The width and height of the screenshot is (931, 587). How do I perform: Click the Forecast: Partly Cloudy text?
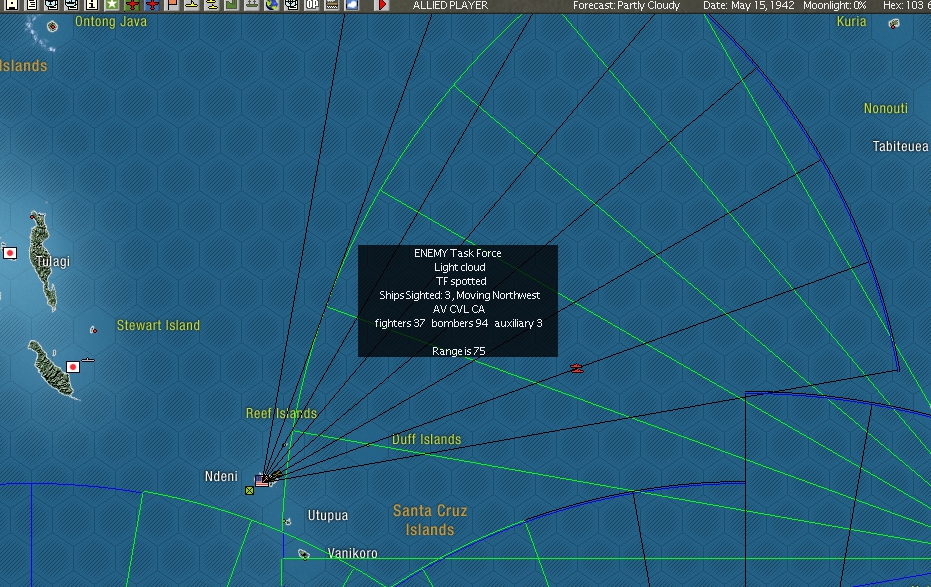pyautogui.click(x=626, y=5)
